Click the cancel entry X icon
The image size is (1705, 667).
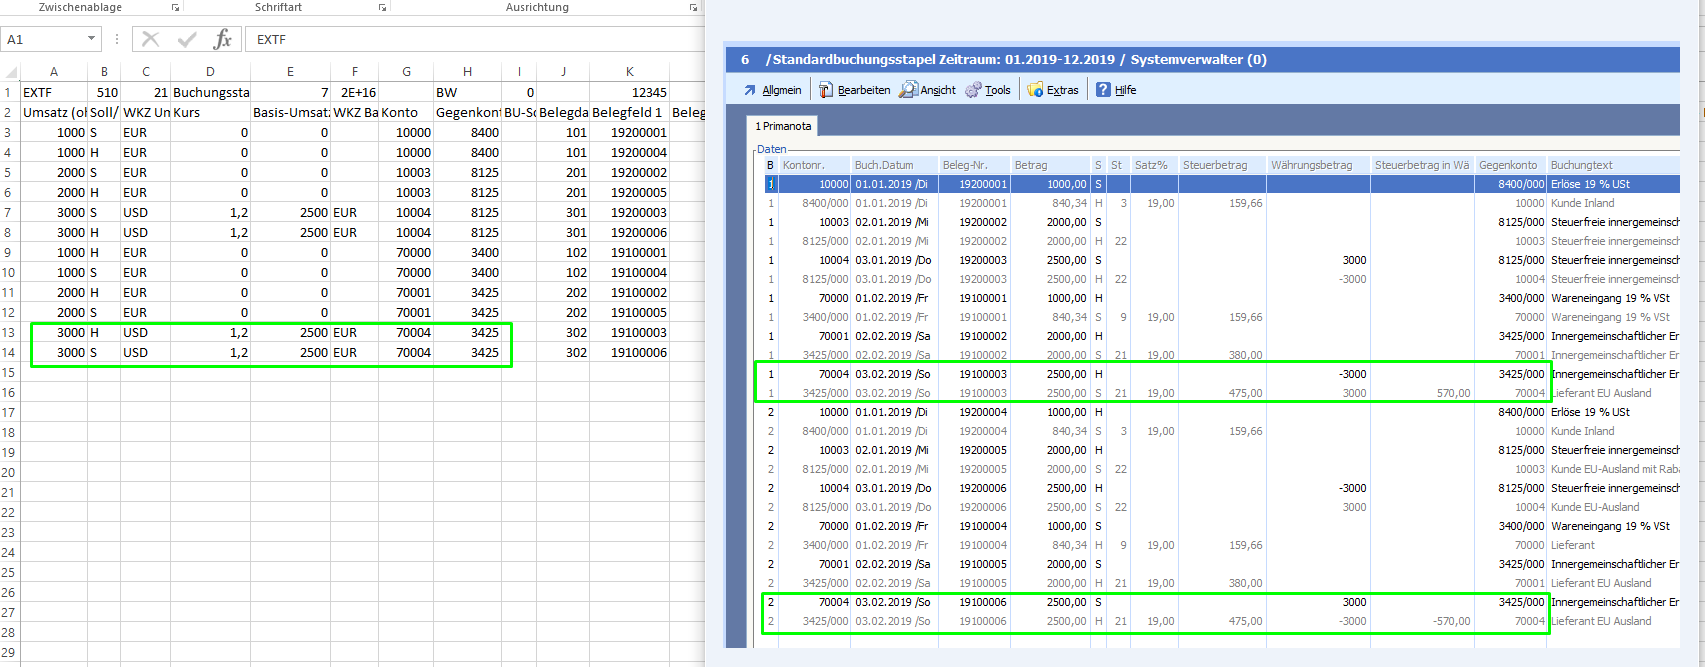click(151, 39)
